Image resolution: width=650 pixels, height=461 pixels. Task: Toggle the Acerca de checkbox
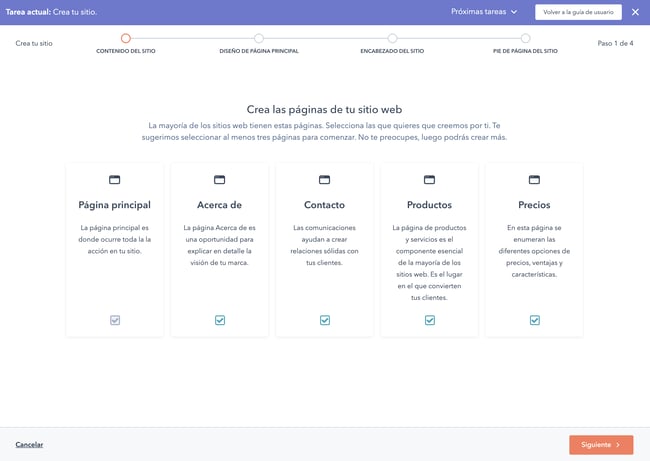click(220, 320)
